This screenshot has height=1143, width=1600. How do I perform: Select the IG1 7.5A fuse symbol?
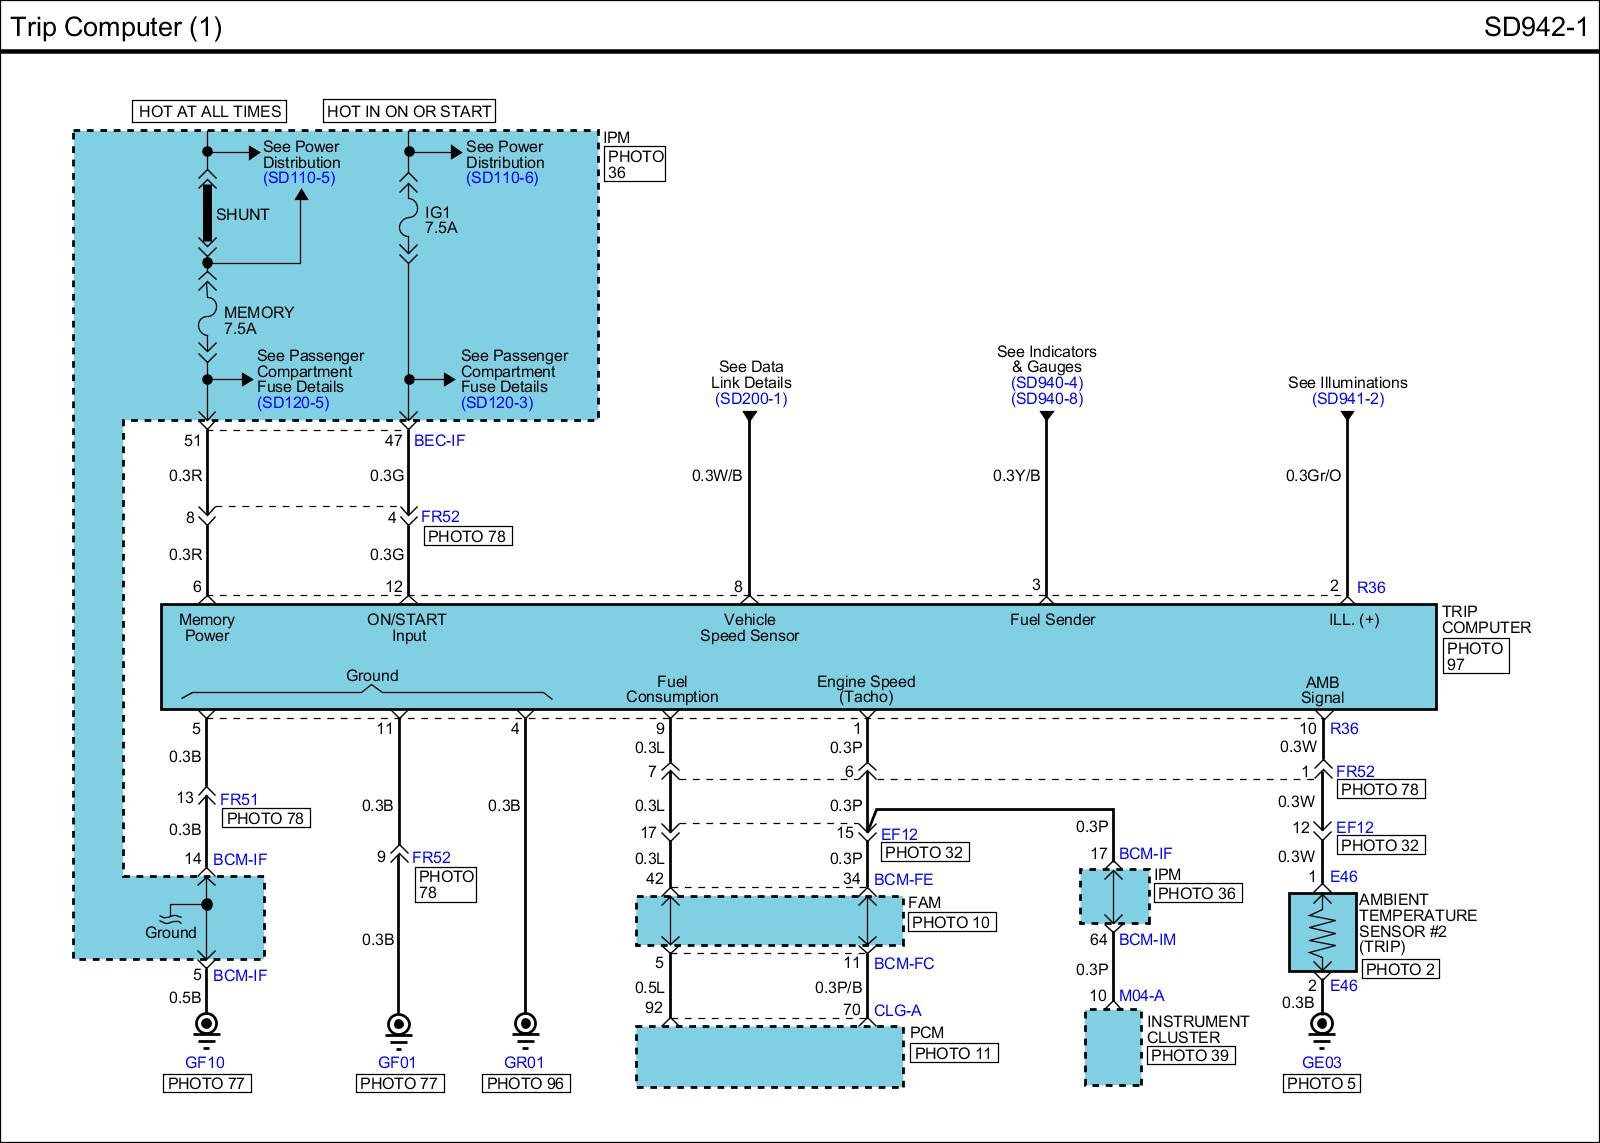[x=408, y=221]
